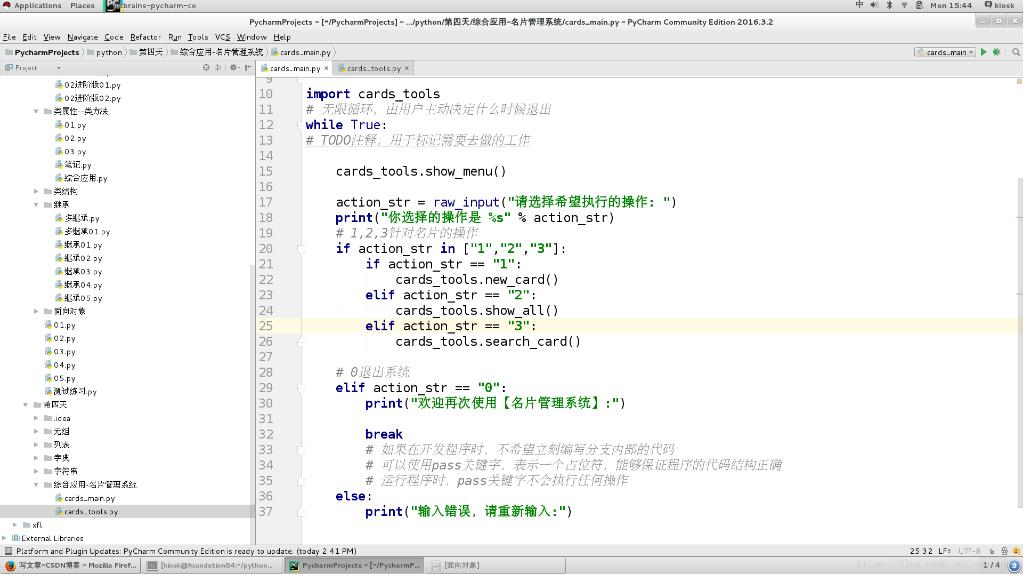The width and height of the screenshot is (1025, 575).
Task: Open the cards_main run configuration dropdown
Action: 945,52
